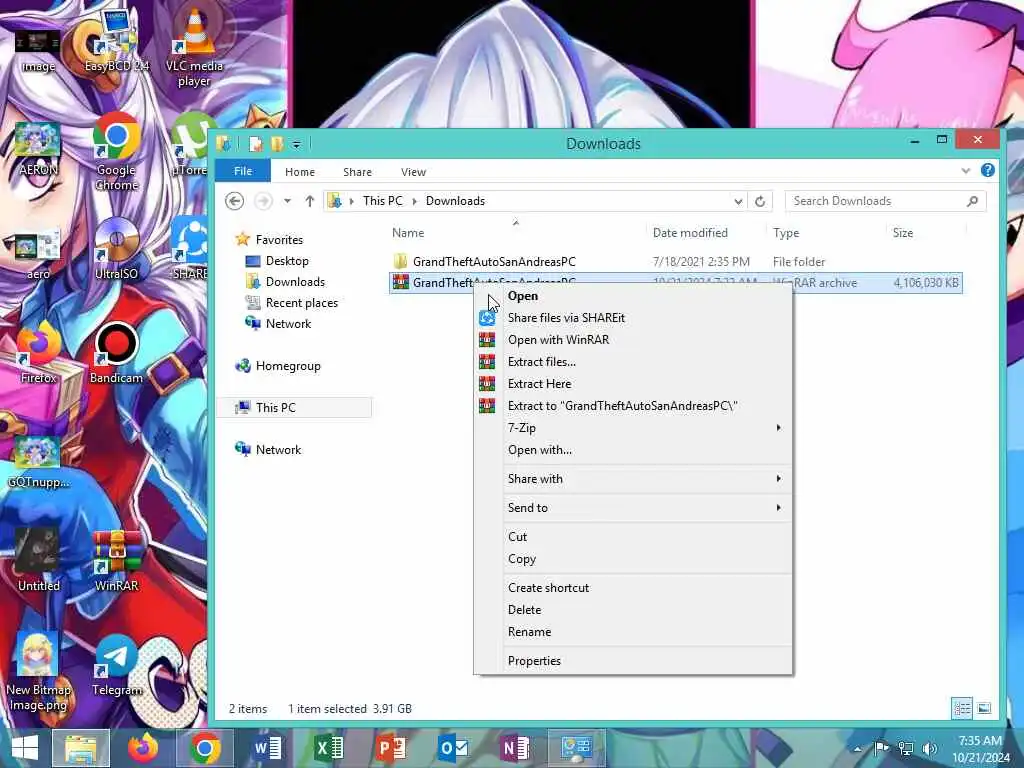
Task: Open the File ribbon tab
Action: coord(243,171)
